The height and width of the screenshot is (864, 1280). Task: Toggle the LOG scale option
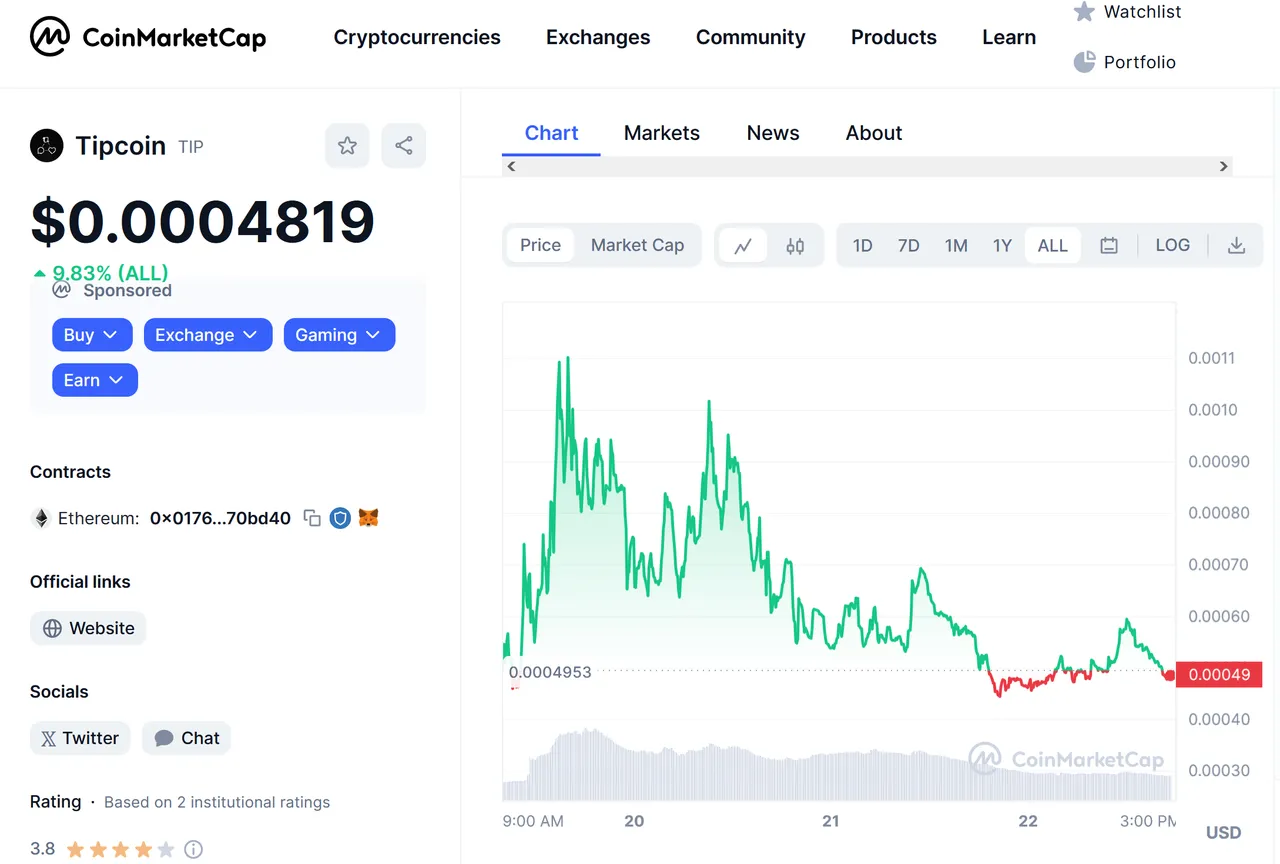tap(1173, 246)
